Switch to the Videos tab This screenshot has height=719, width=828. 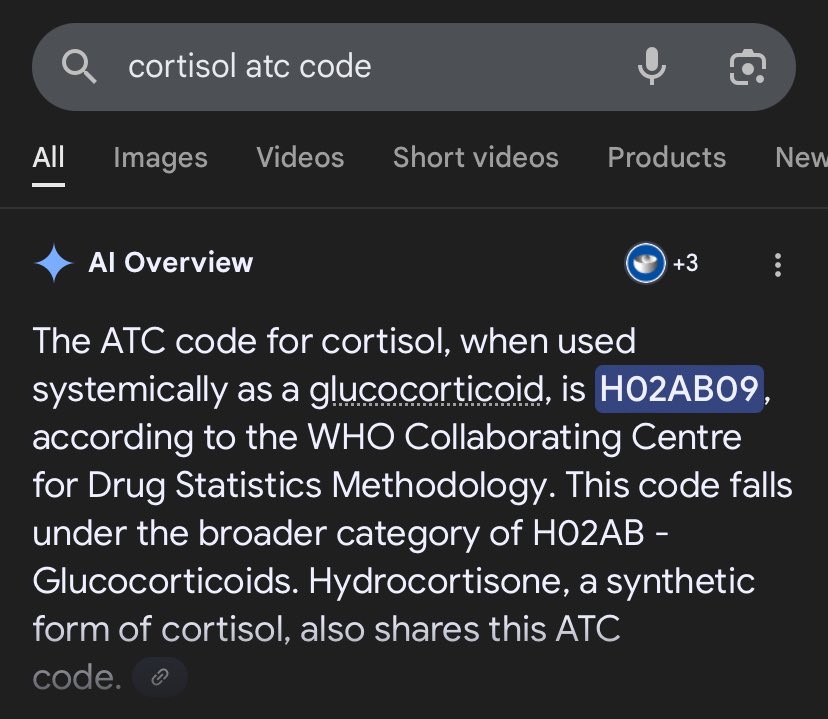click(x=300, y=157)
